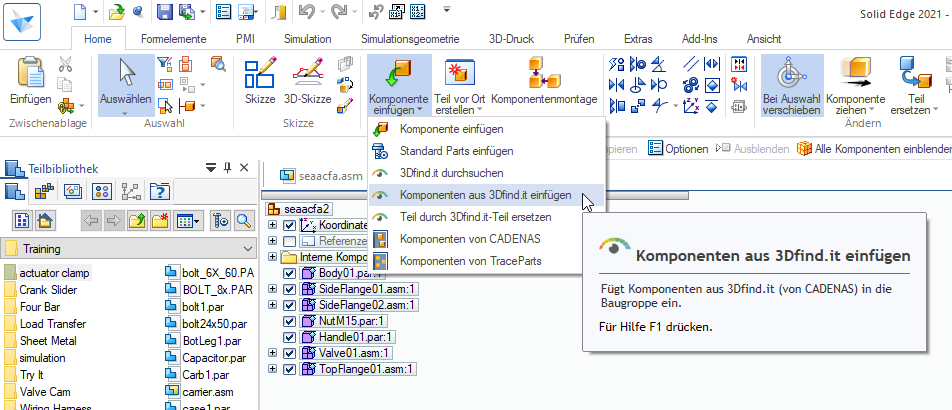This screenshot has width=952, height=410.
Task: Select the bolt24x50.par file
Action: pyautogui.click(x=214, y=324)
